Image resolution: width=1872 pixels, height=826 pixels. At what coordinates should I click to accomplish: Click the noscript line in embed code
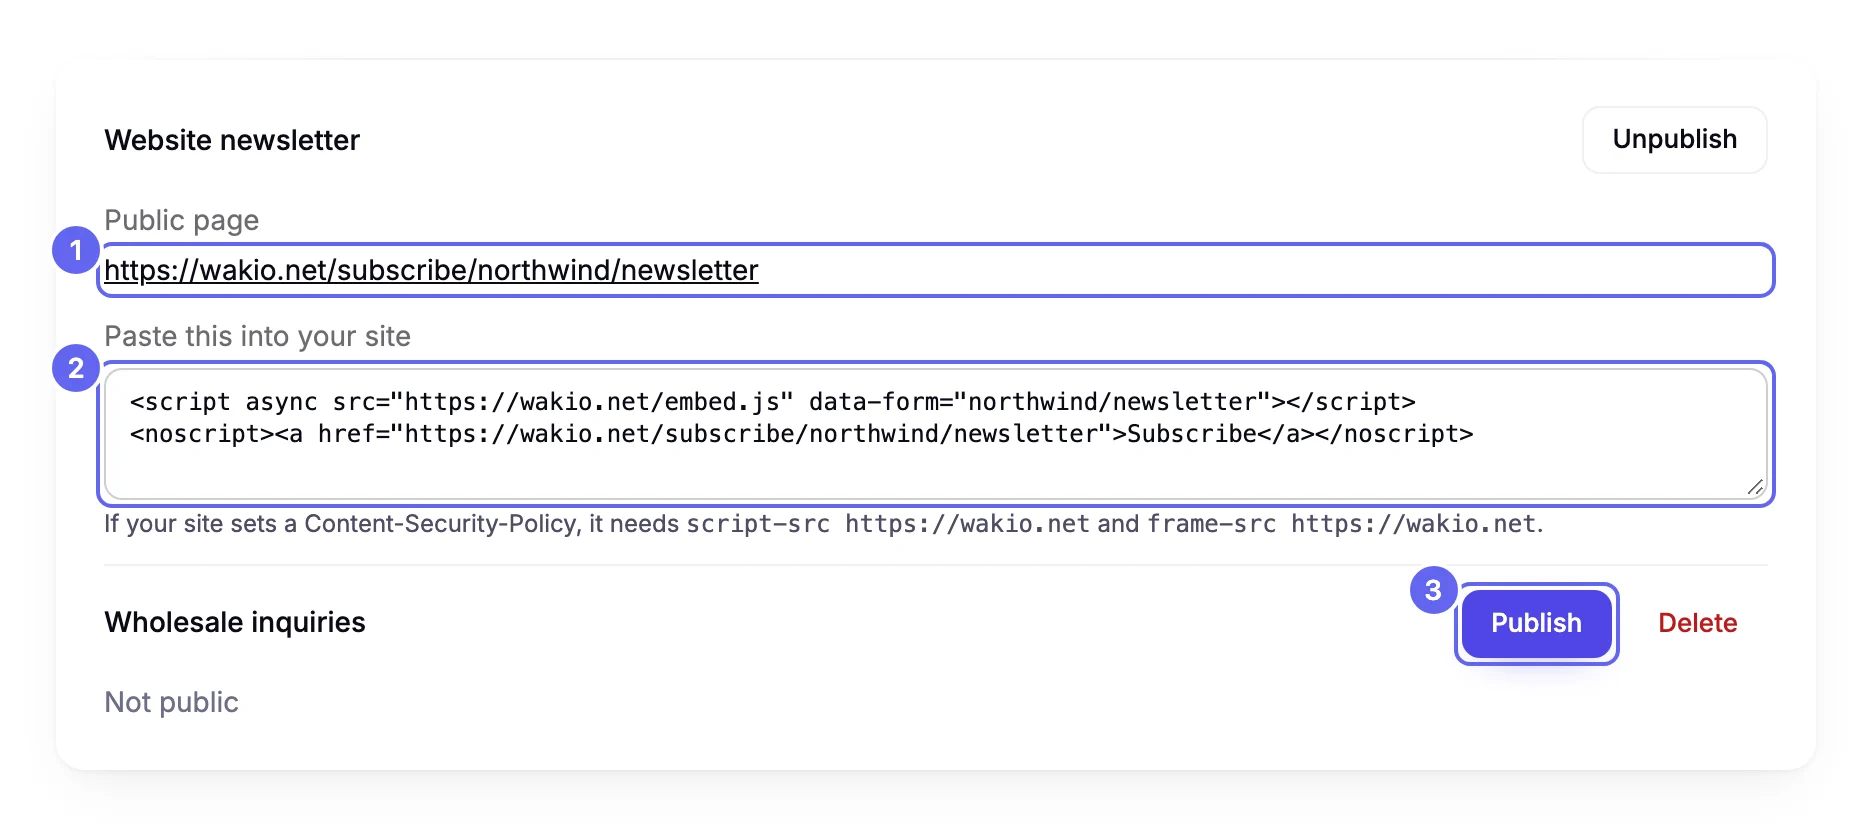(801, 434)
